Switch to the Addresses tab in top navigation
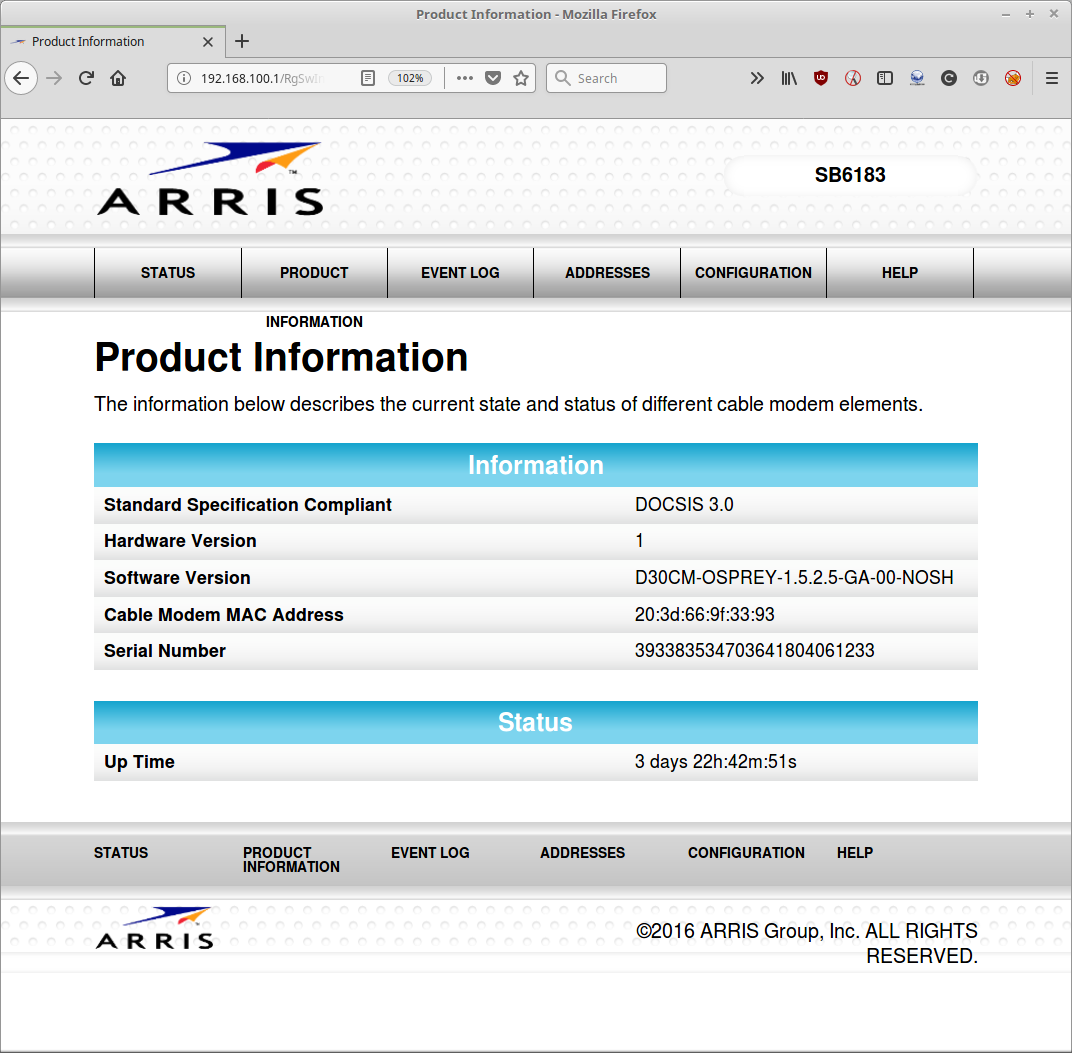This screenshot has height=1053, width=1072. click(x=607, y=273)
